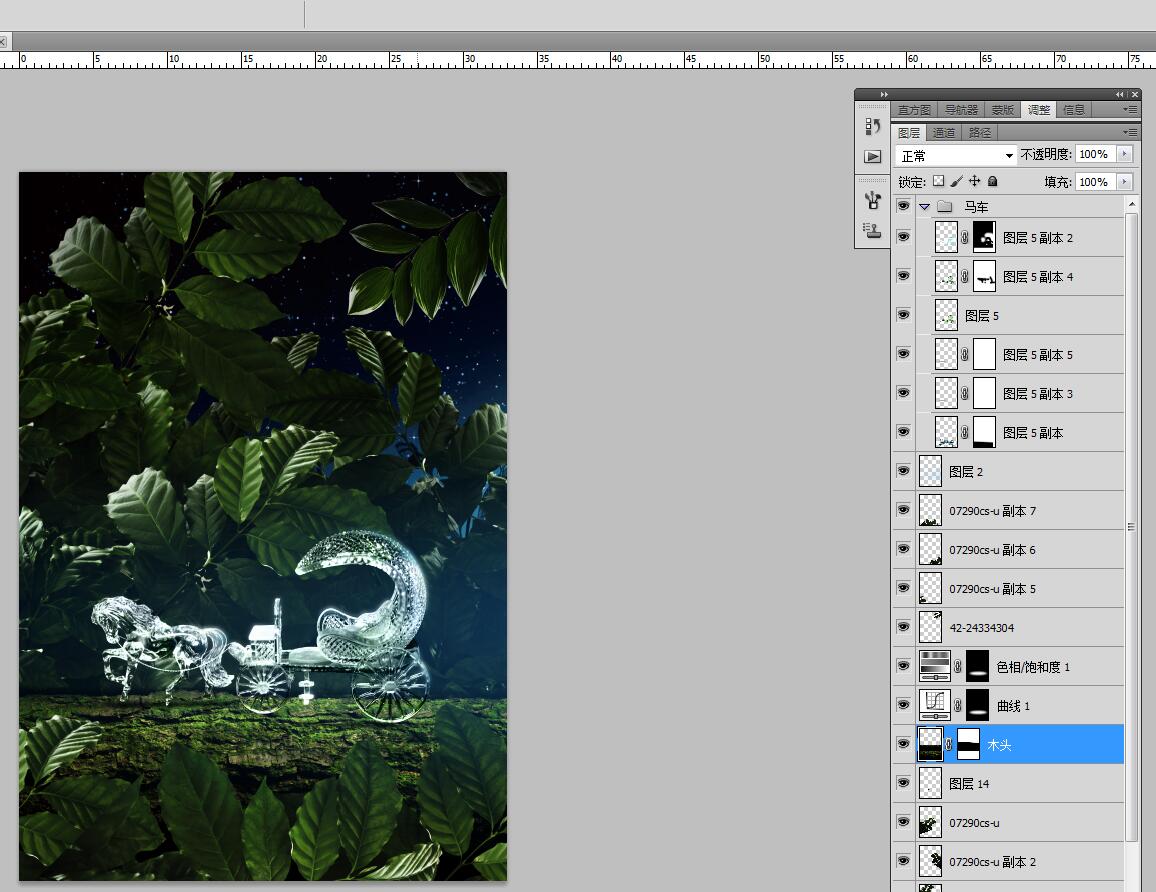Collapse panels to icons with double arrow
Image resolution: width=1156 pixels, height=892 pixels.
[x=1120, y=94]
